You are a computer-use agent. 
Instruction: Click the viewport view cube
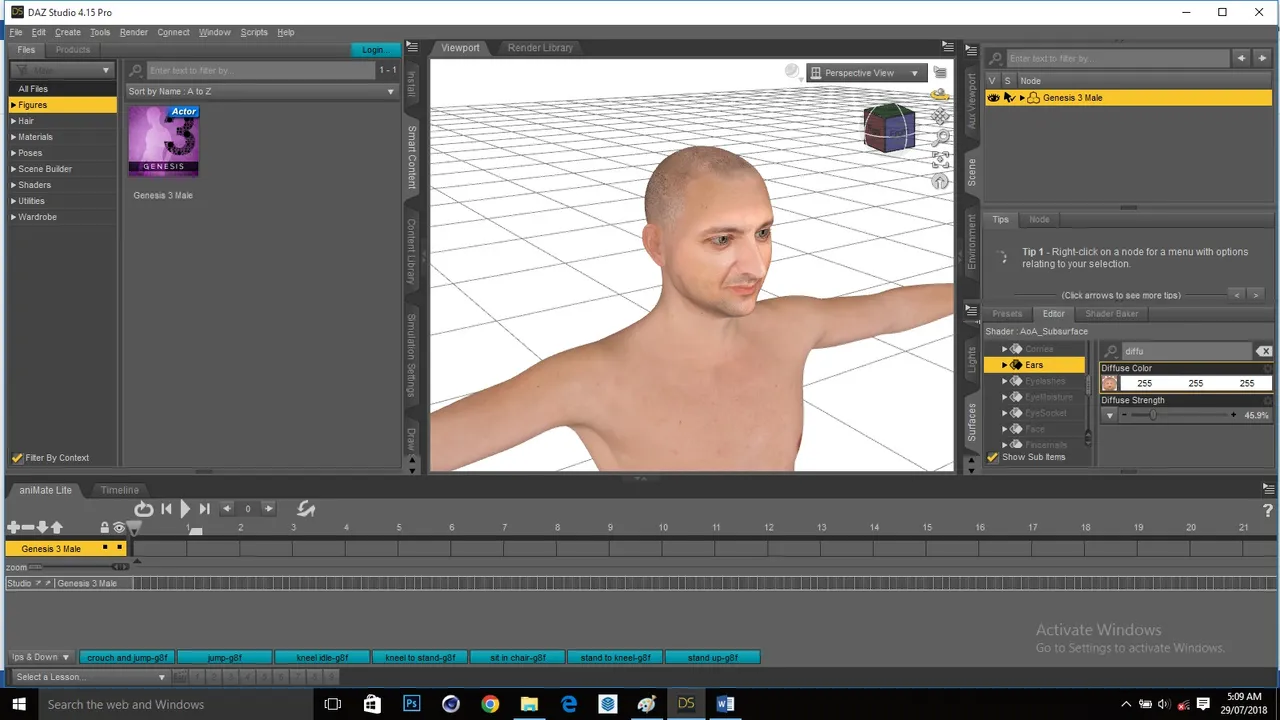888,127
